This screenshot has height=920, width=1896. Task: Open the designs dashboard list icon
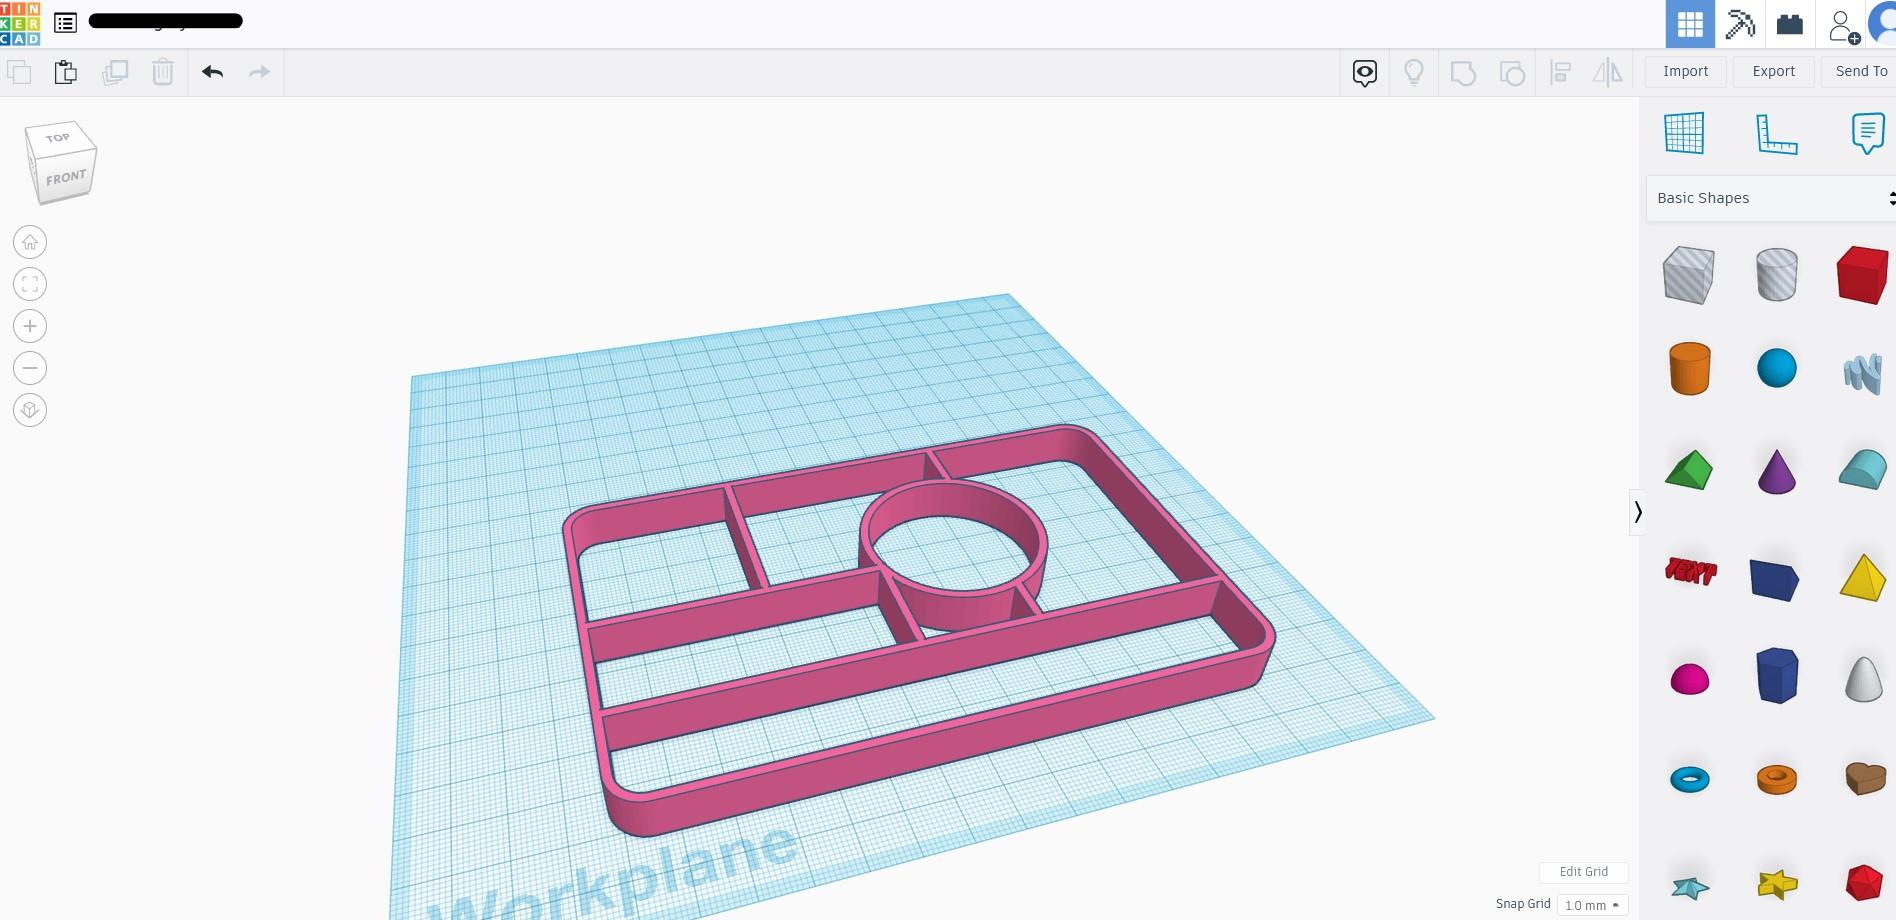pos(65,22)
